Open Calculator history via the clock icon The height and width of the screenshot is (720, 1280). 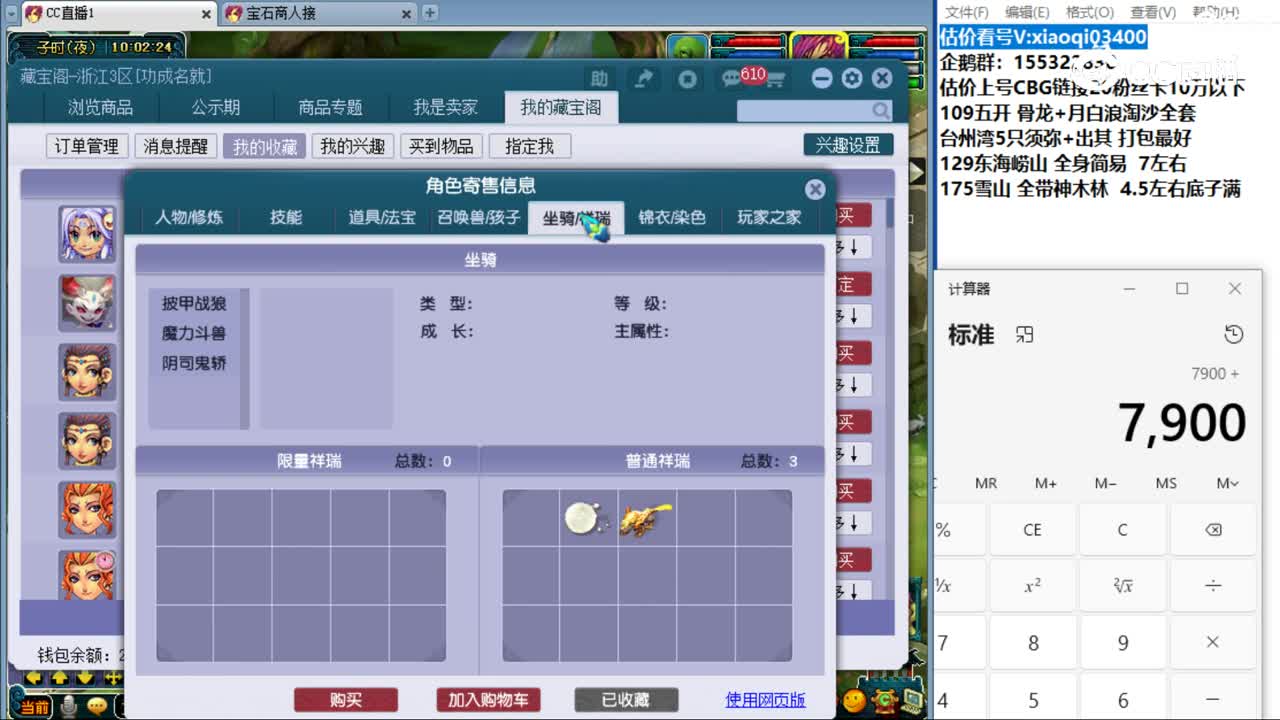(x=1233, y=335)
